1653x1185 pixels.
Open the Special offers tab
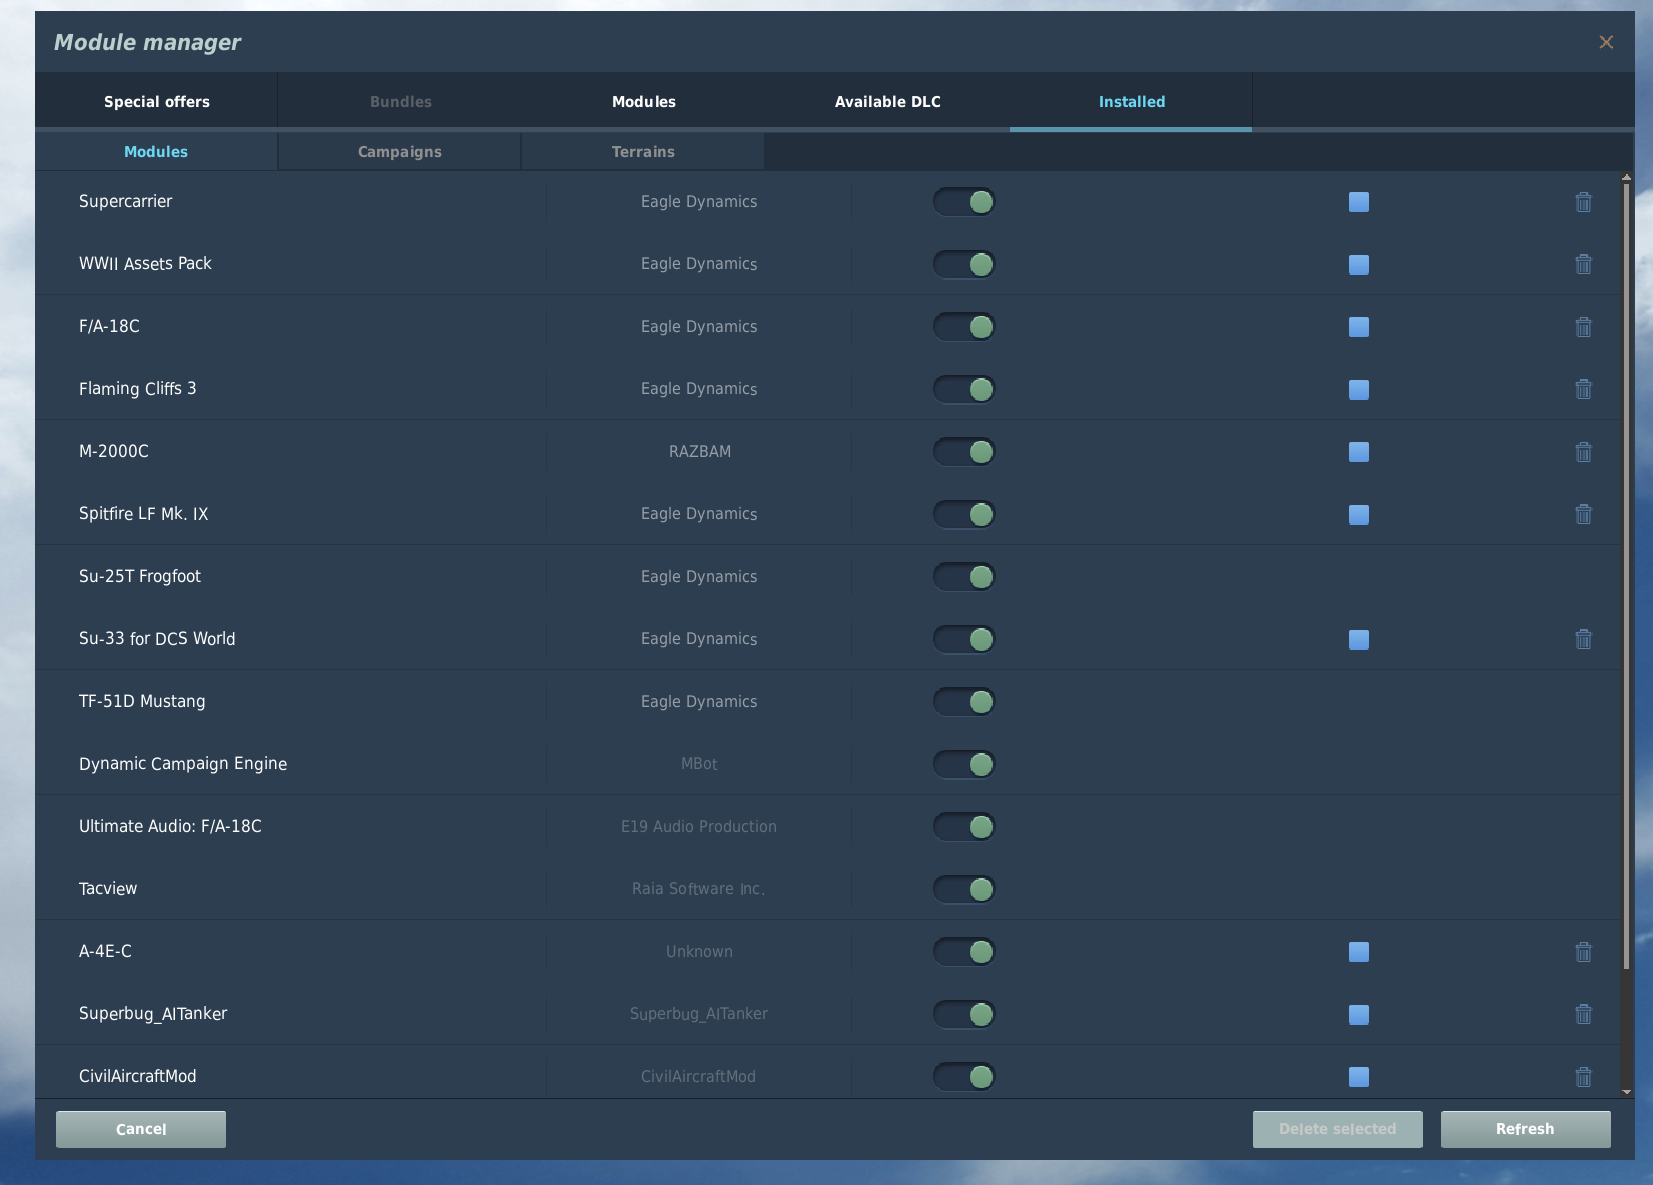pos(157,101)
